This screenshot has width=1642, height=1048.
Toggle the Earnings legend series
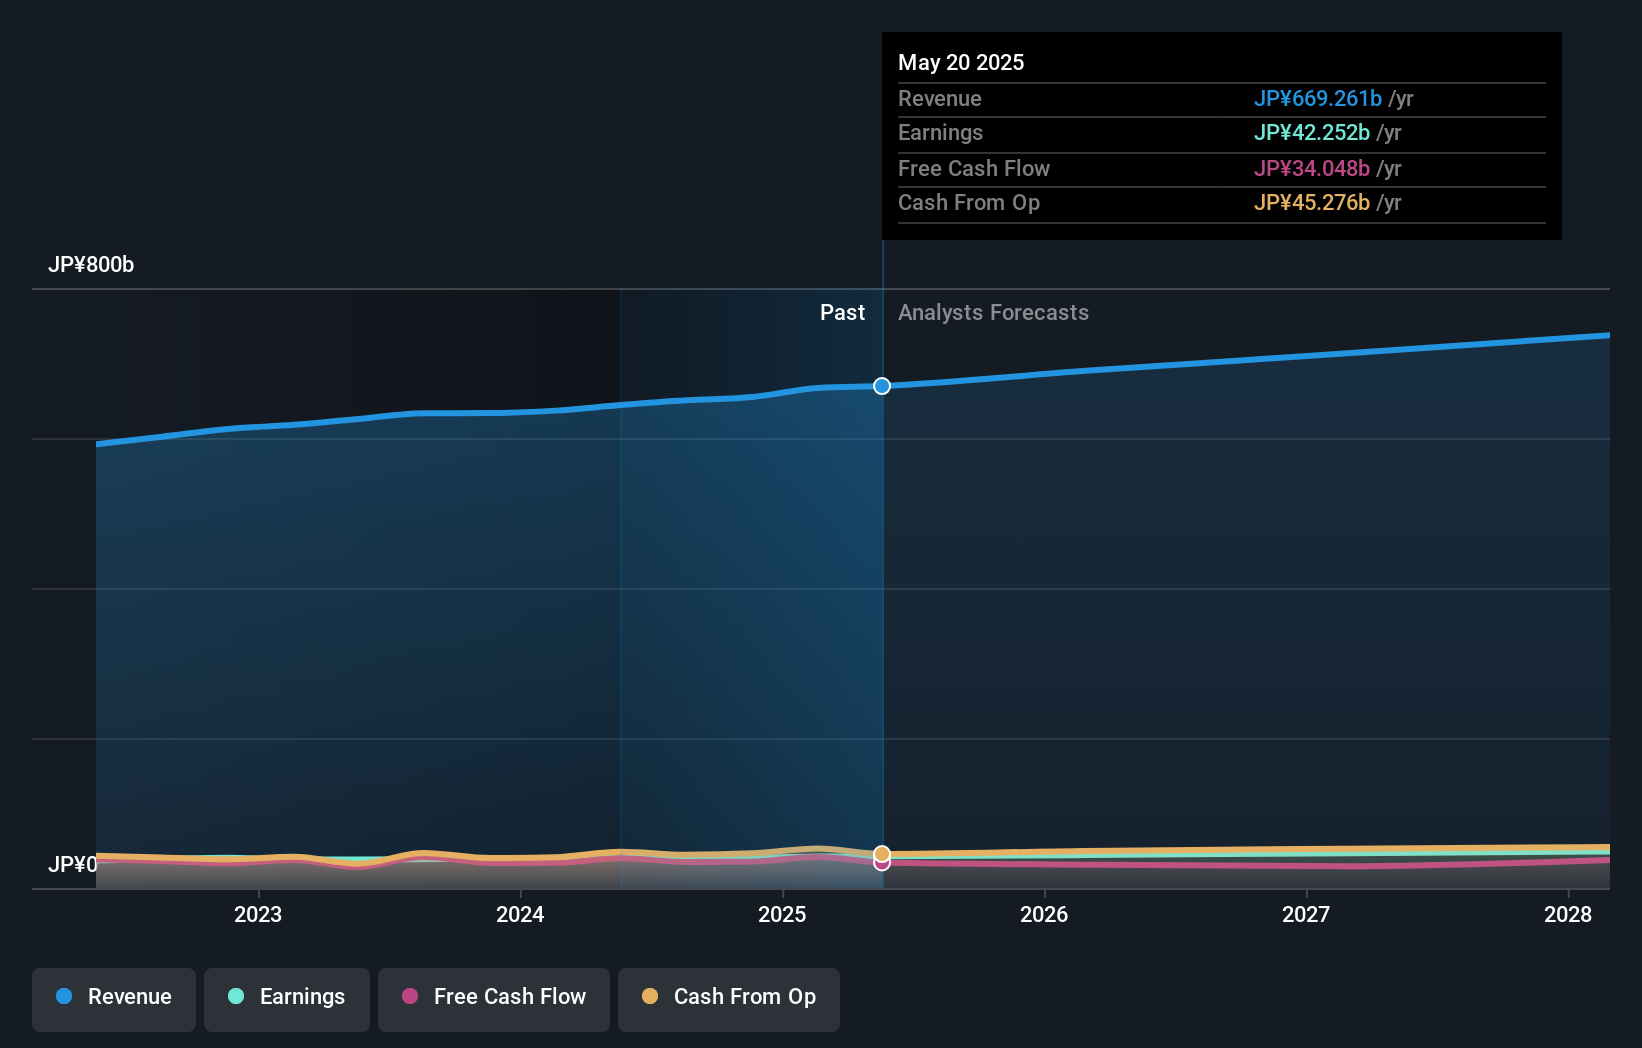[x=287, y=999]
